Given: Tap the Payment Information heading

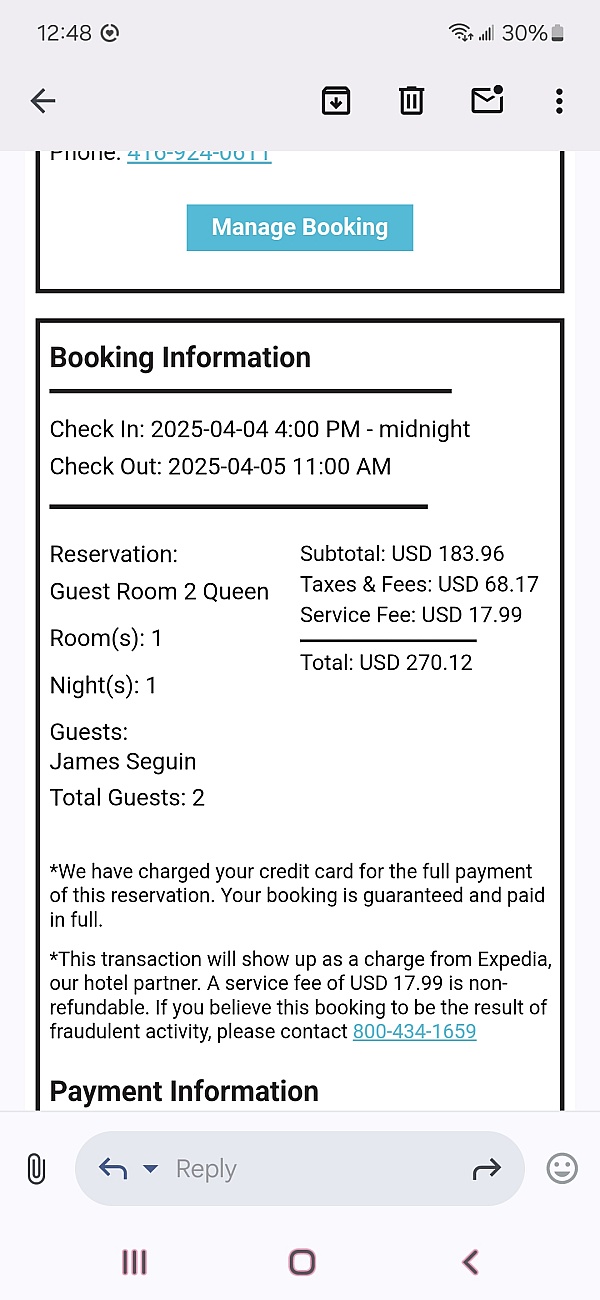Looking at the screenshot, I should (184, 1091).
